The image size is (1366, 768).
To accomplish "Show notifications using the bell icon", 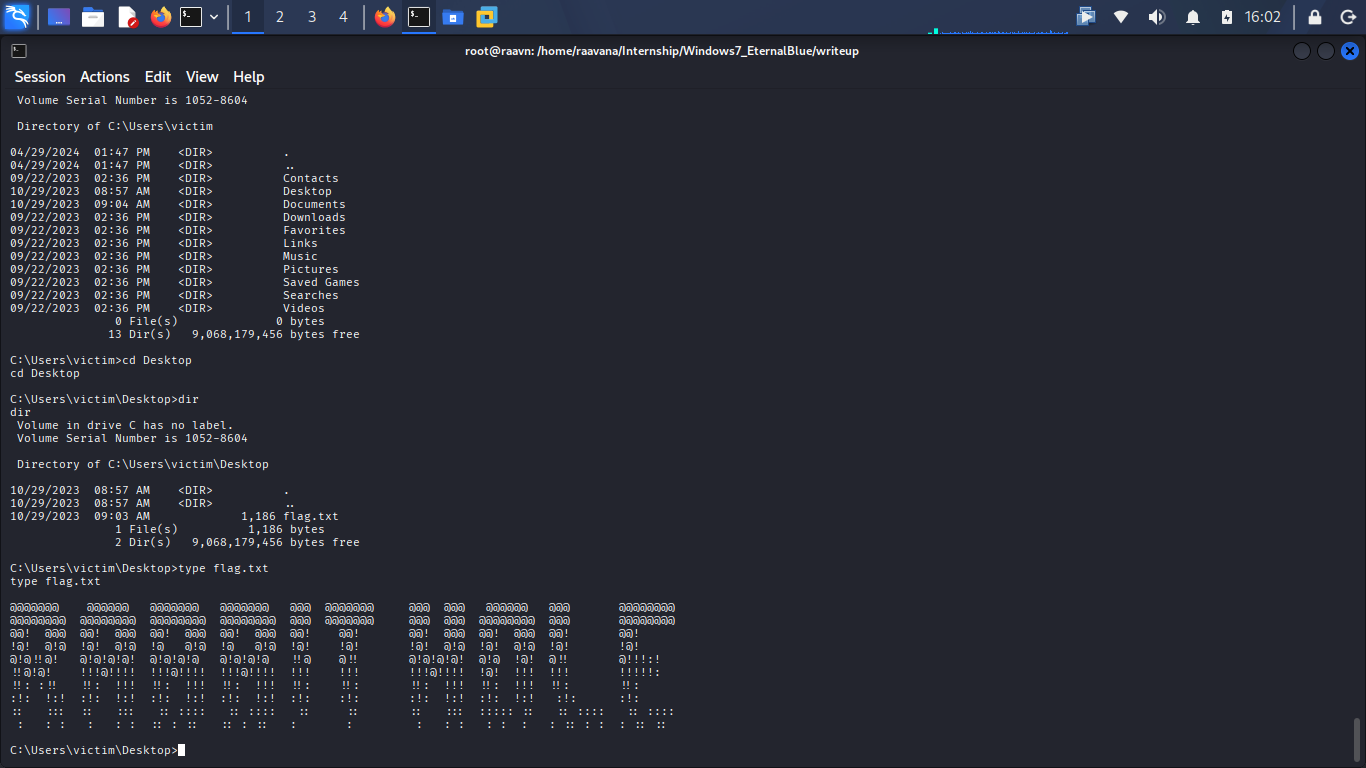I will [1193, 17].
